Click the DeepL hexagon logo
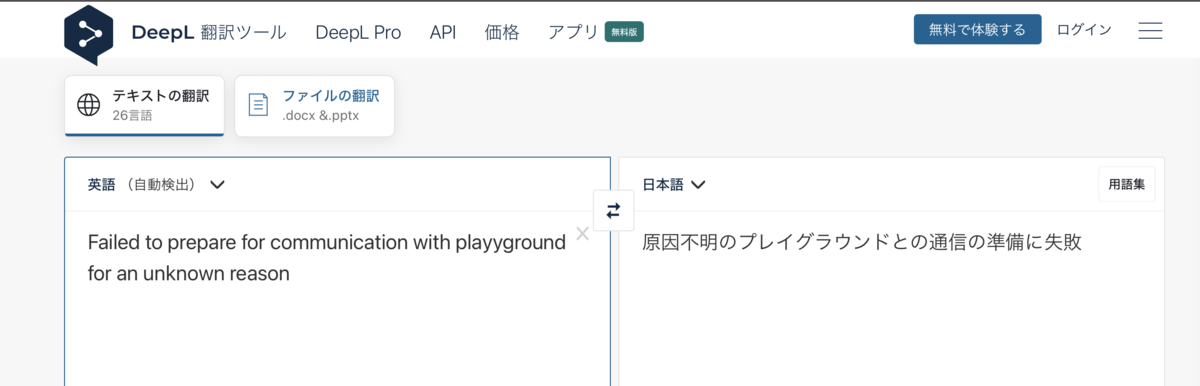The height and width of the screenshot is (386, 1200). pyautogui.click(x=89, y=34)
